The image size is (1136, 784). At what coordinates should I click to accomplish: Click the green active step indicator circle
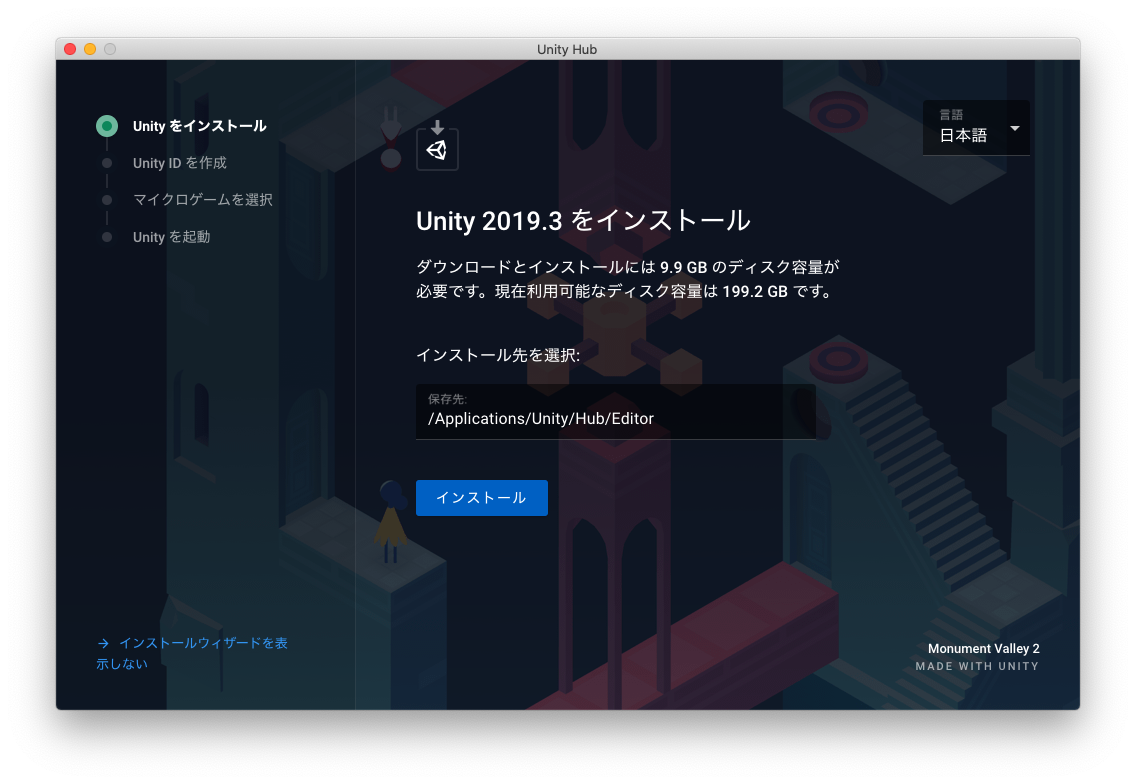(107, 126)
